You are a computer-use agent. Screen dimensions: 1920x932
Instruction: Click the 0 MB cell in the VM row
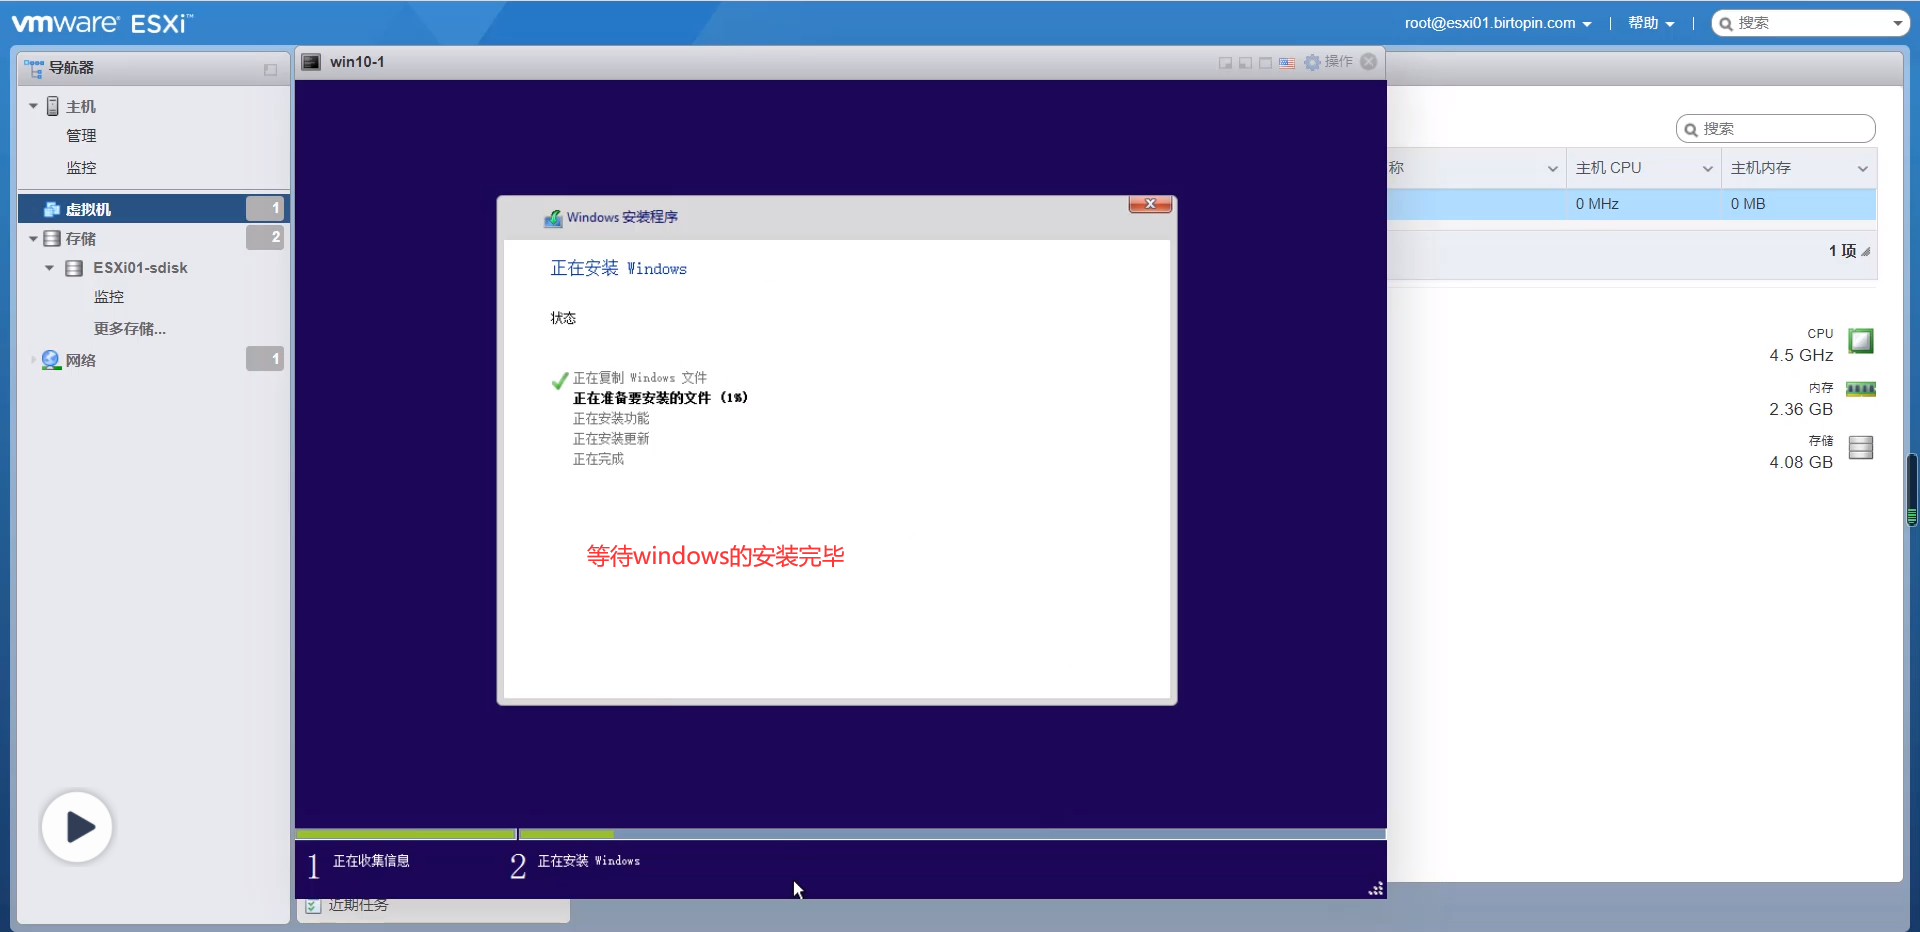pyautogui.click(x=1748, y=204)
